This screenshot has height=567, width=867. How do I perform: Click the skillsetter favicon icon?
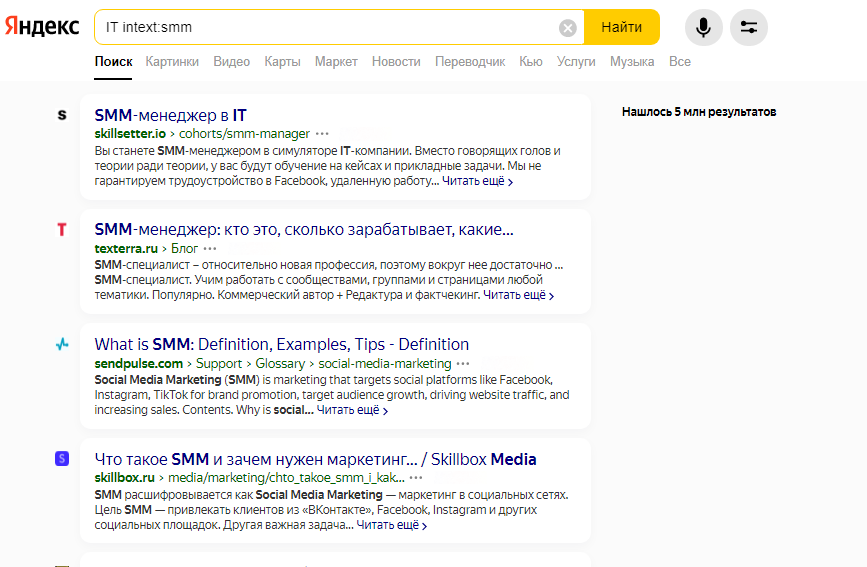click(x=62, y=115)
